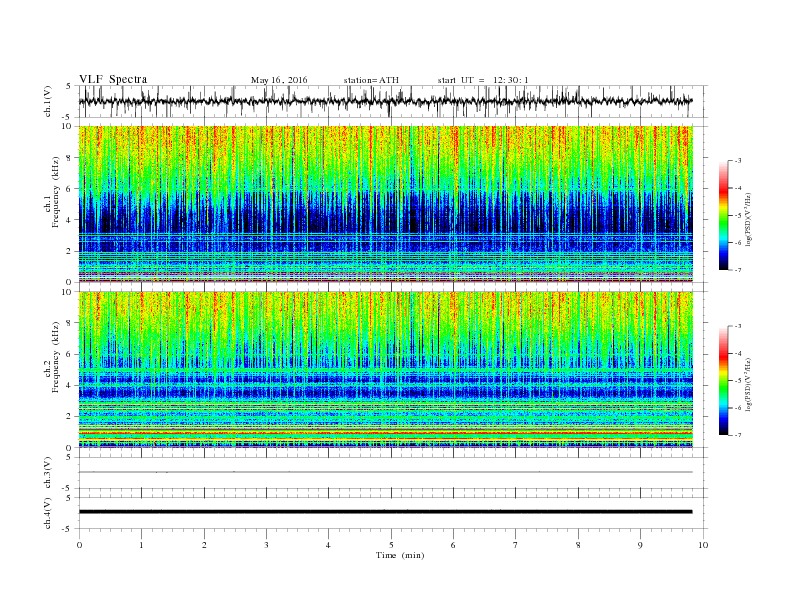Click the time axis tick label "4"

pyautogui.click(x=328, y=545)
